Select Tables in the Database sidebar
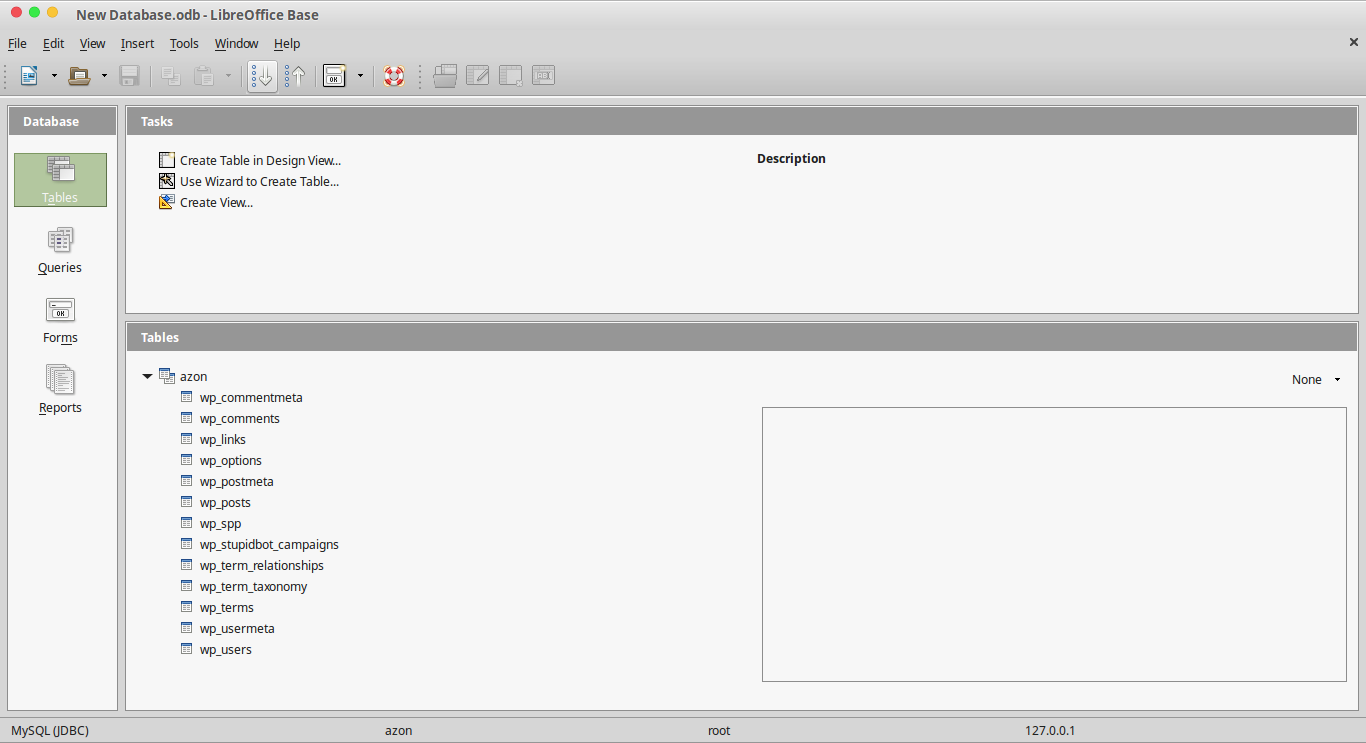This screenshot has height=743, width=1366. click(60, 180)
